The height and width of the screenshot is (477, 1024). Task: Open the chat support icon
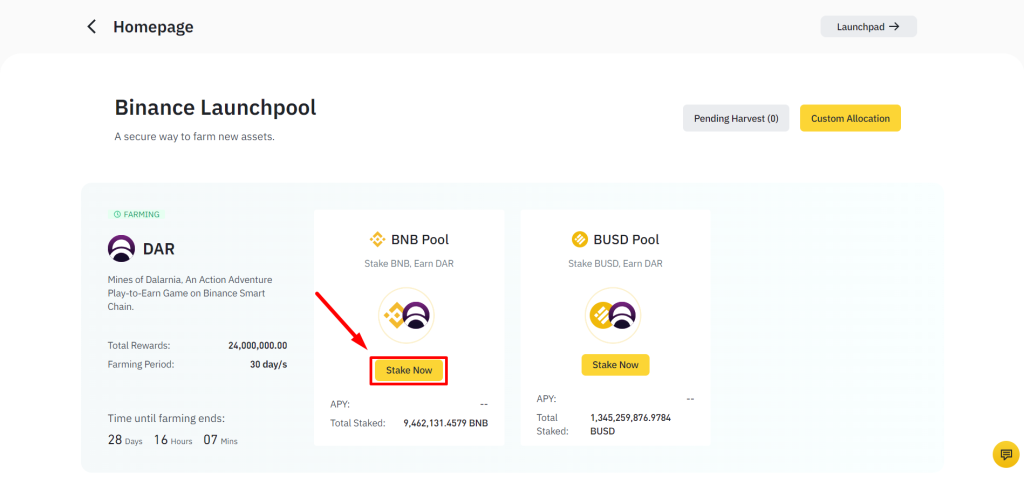pyautogui.click(x=1006, y=454)
